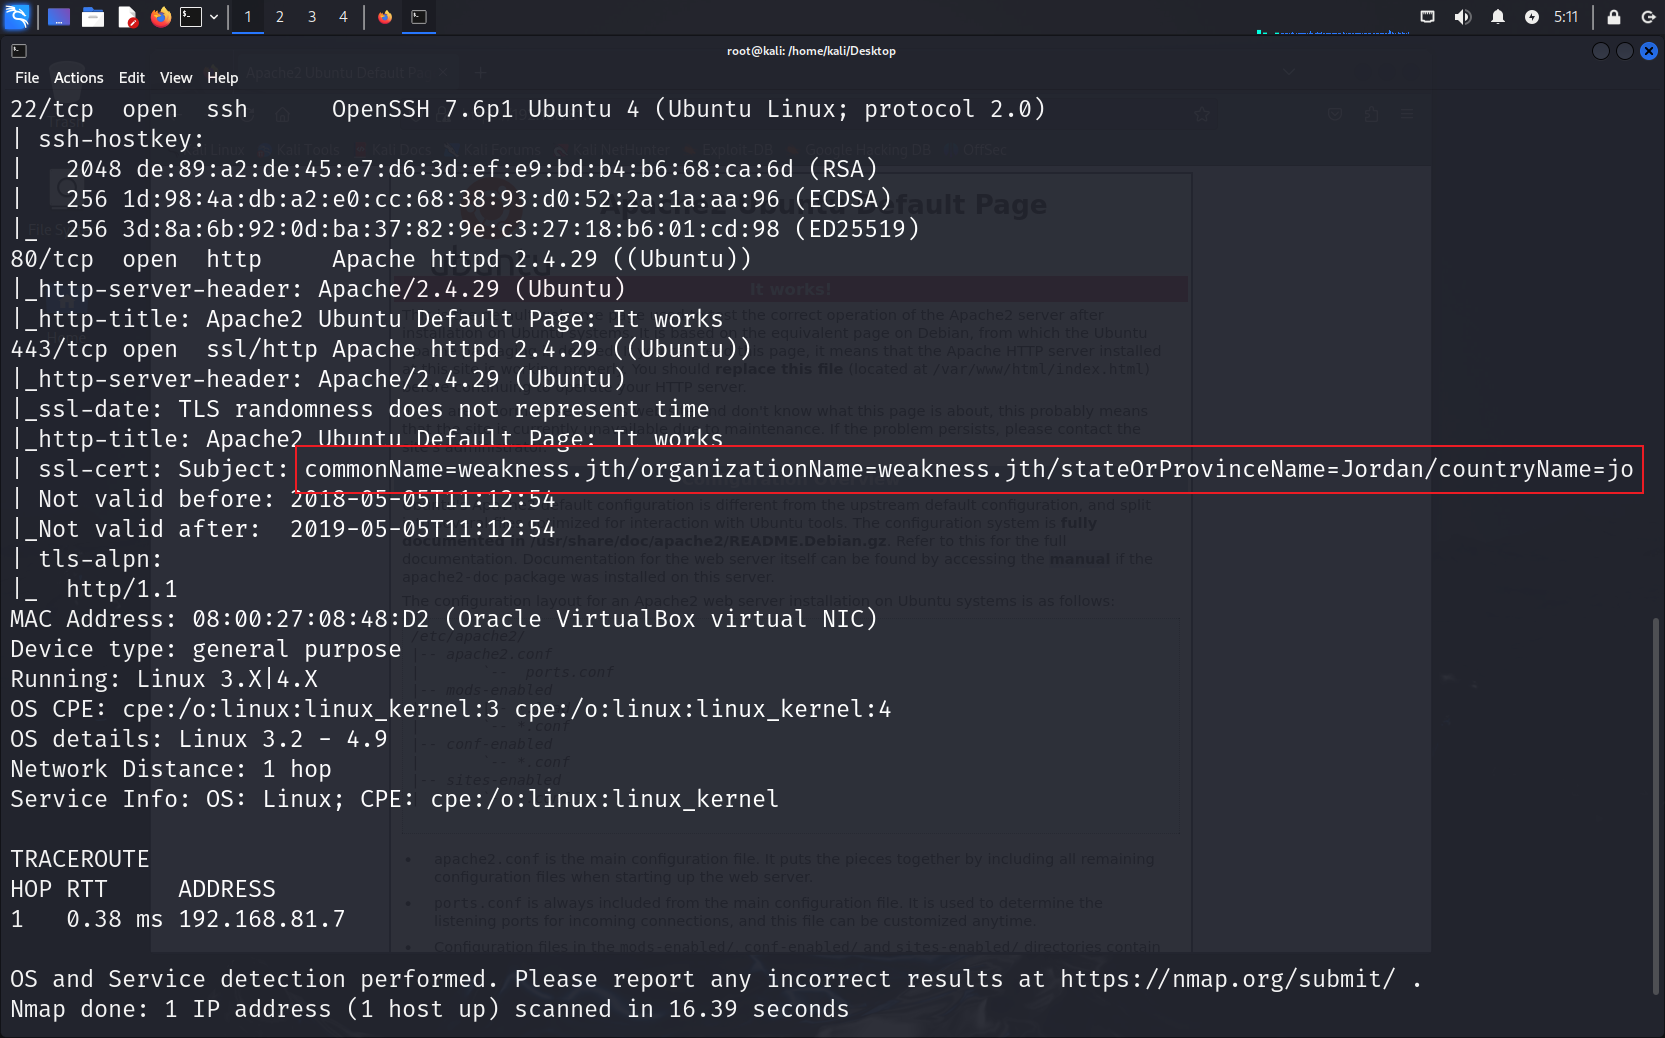Viewport: 1665px width, 1038px height.
Task: Click the 'OS details: Linux 3.2 - 4.9' line
Action: 199,739
